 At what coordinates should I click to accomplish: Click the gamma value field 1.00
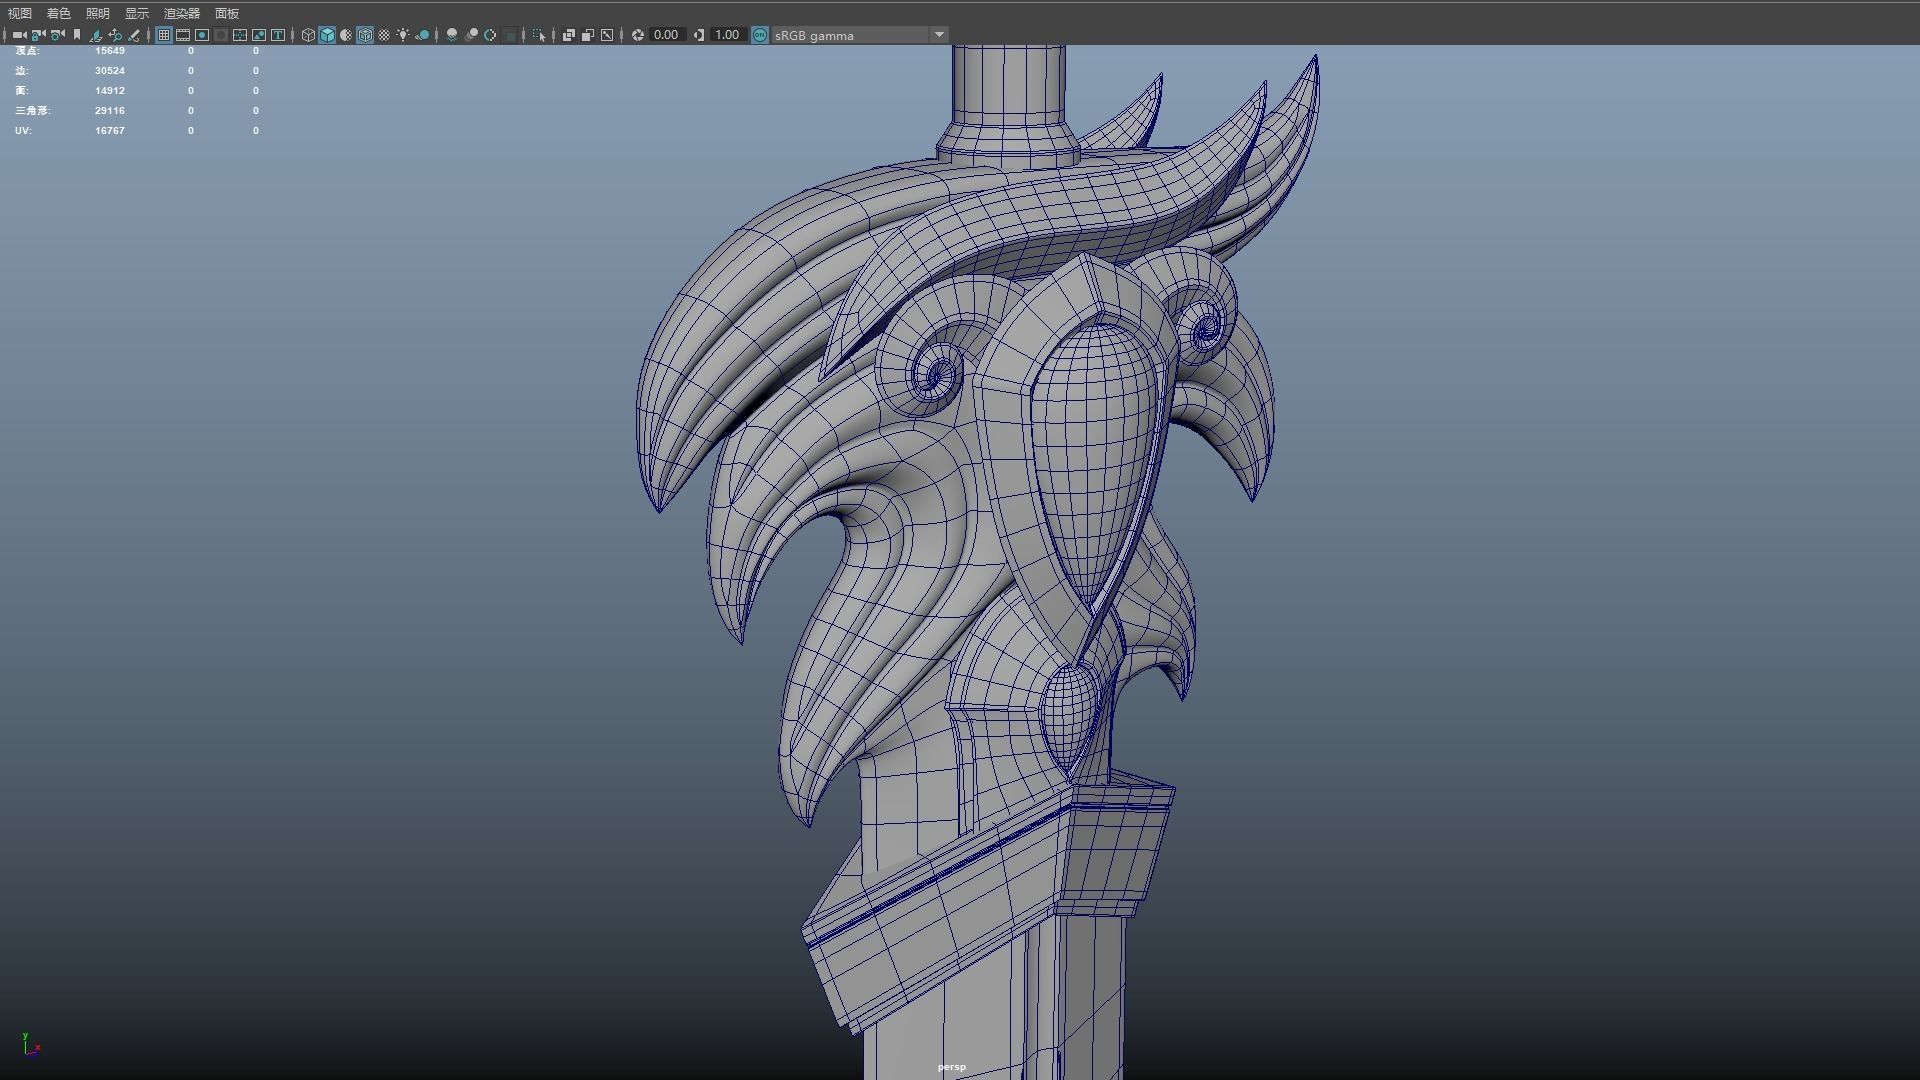(727, 35)
